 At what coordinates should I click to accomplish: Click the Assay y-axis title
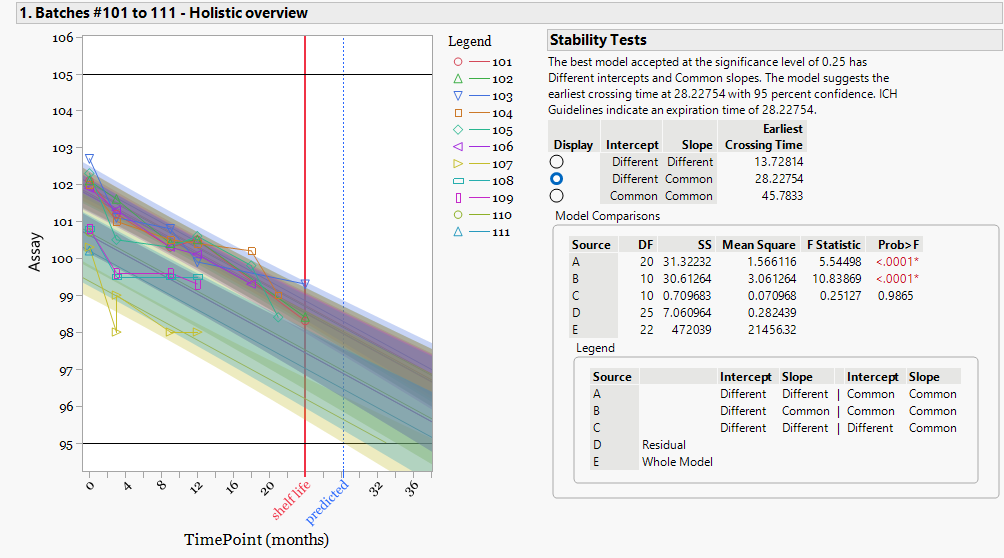click(35, 252)
